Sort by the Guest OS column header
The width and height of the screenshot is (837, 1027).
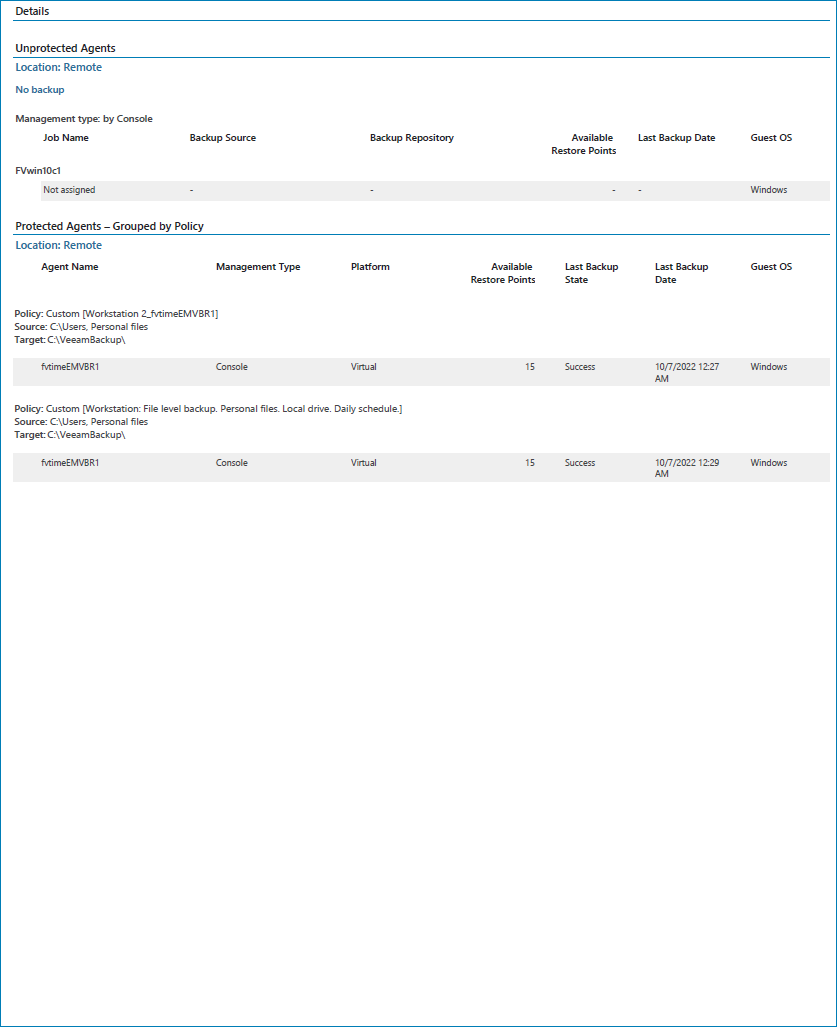pyautogui.click(x=770, y=137)
